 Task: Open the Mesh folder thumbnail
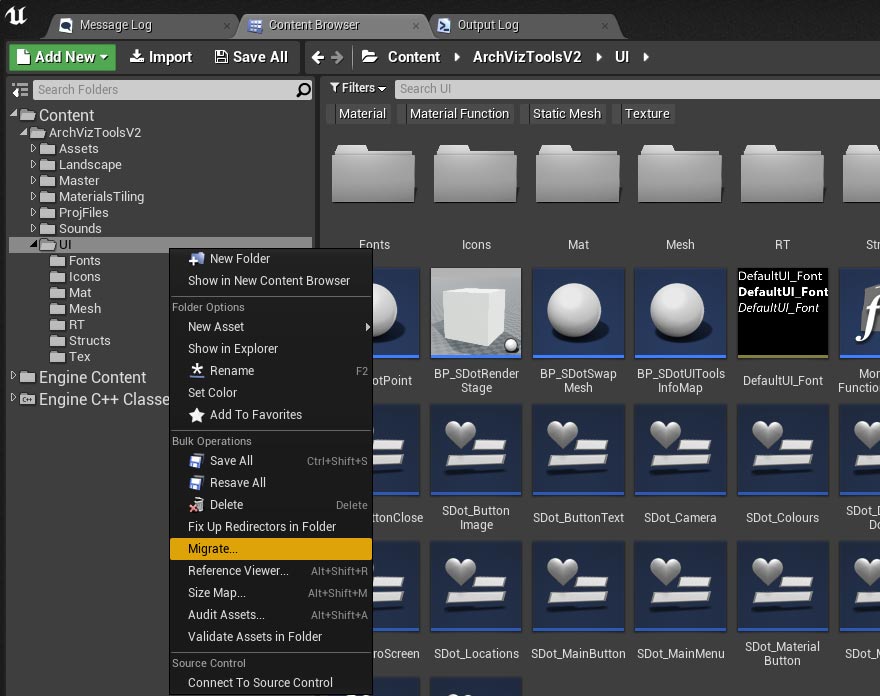680,174
